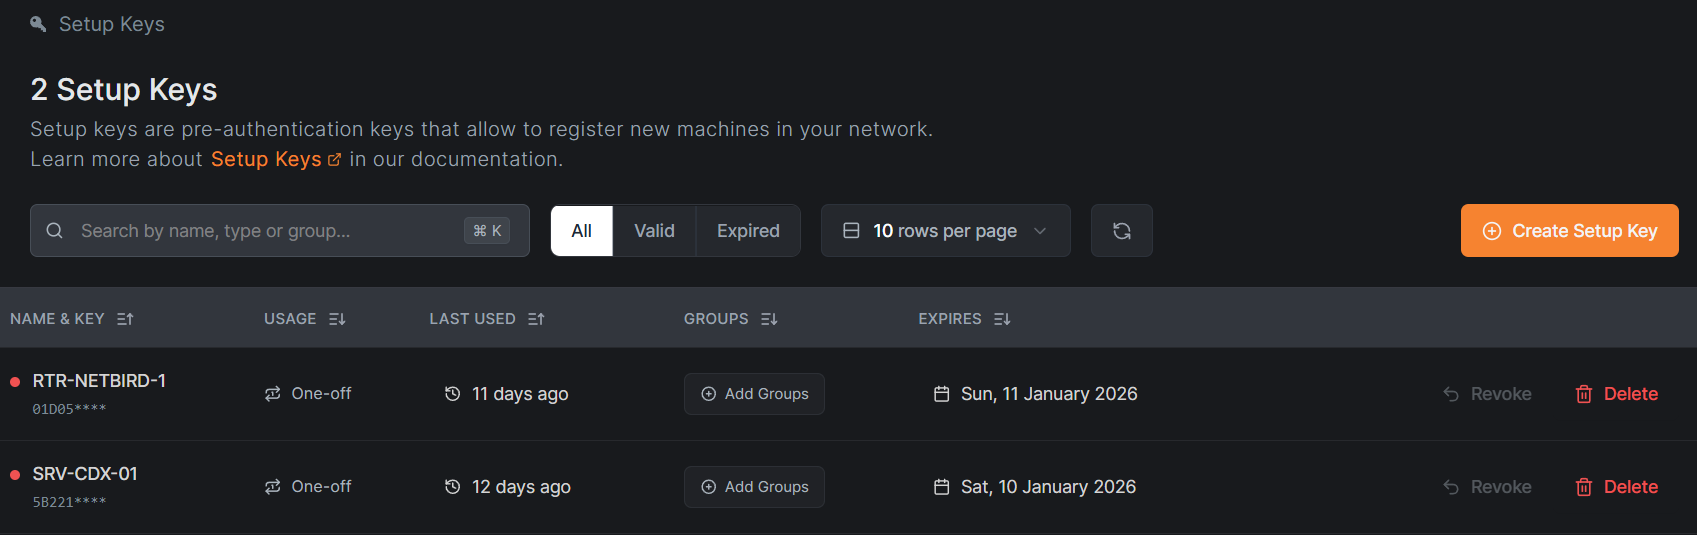Delete the RTR-NETBIRD-1 setup key
Screen dimensions: 1697x535
[x=1616, y=394]
